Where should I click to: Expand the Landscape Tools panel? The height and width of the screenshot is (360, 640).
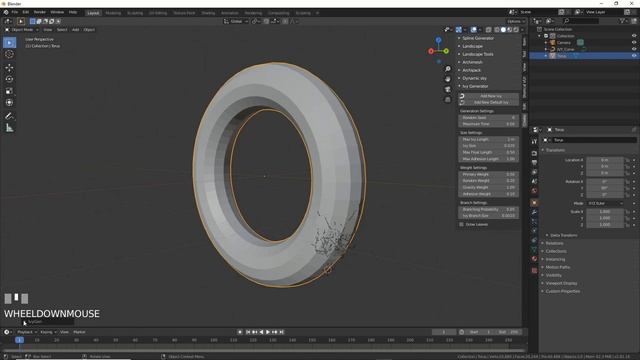(x=478, y=54)
